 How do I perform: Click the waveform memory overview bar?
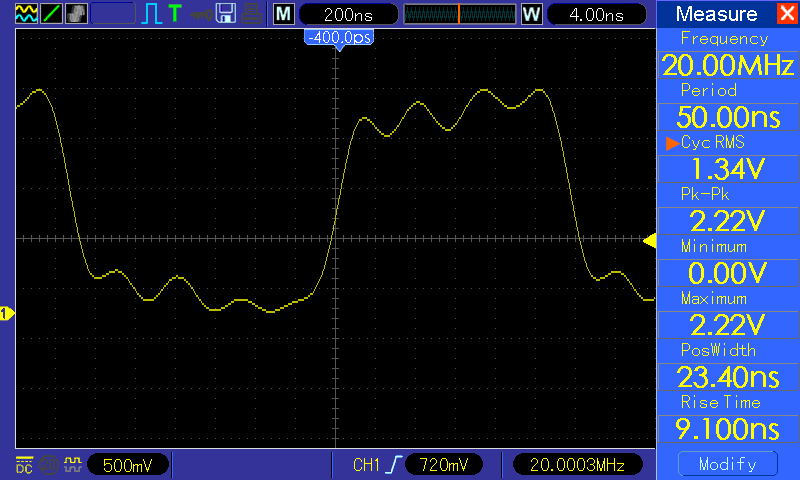460,14
